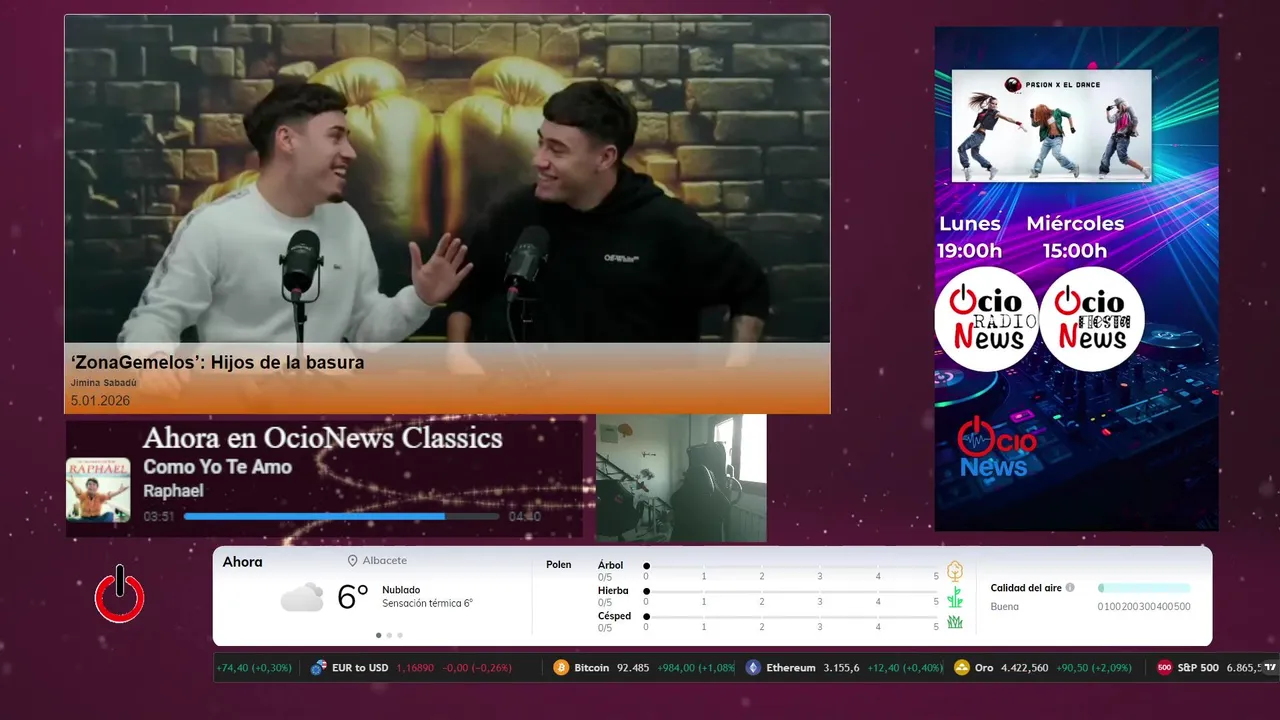Click the Oro gold bars icon
The image size is (1280, 720).
click(x=962, y=668)
